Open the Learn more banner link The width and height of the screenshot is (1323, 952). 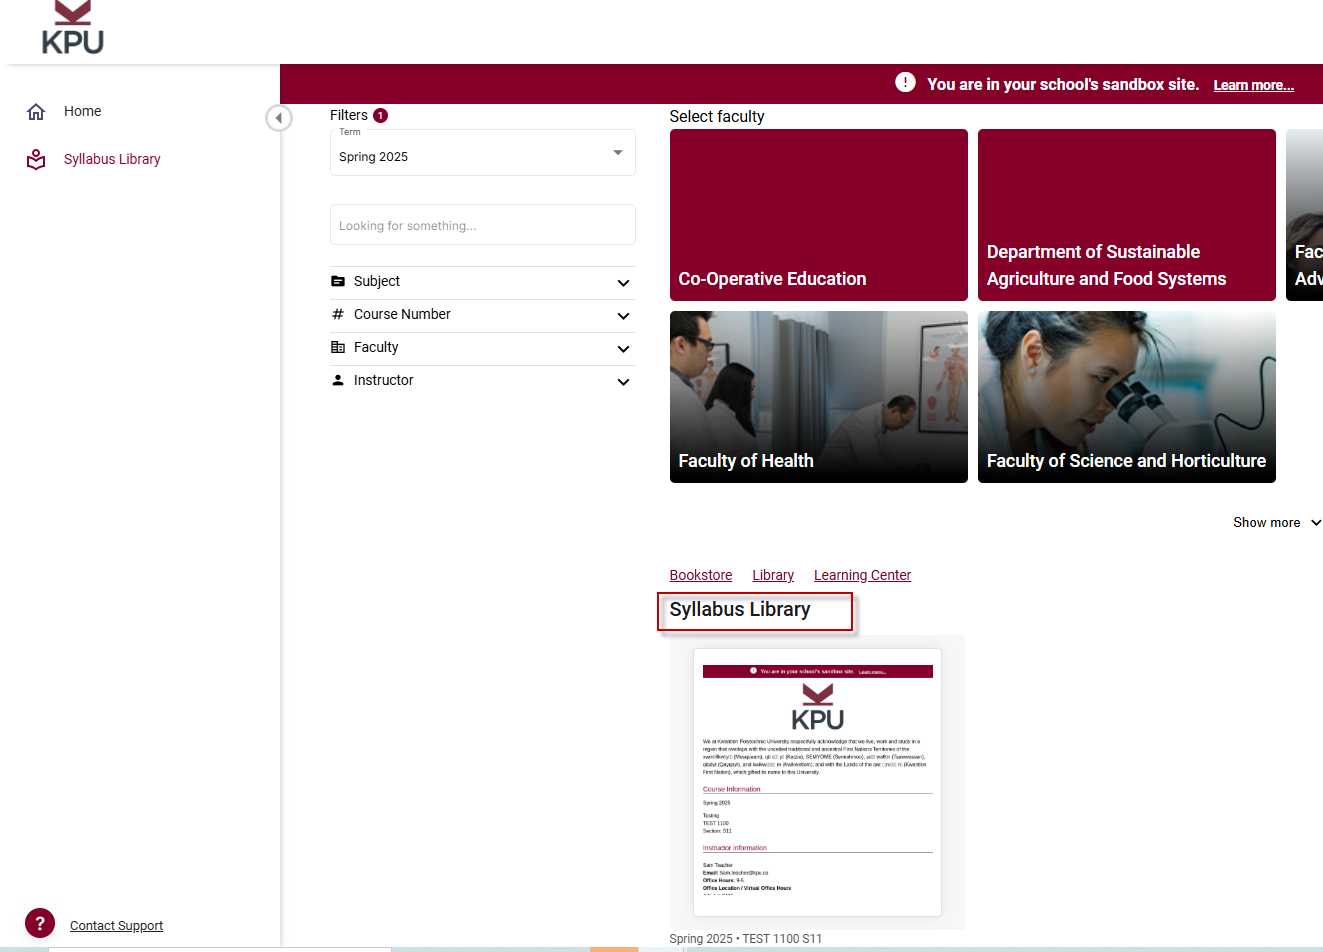[x=1254, y=85]
